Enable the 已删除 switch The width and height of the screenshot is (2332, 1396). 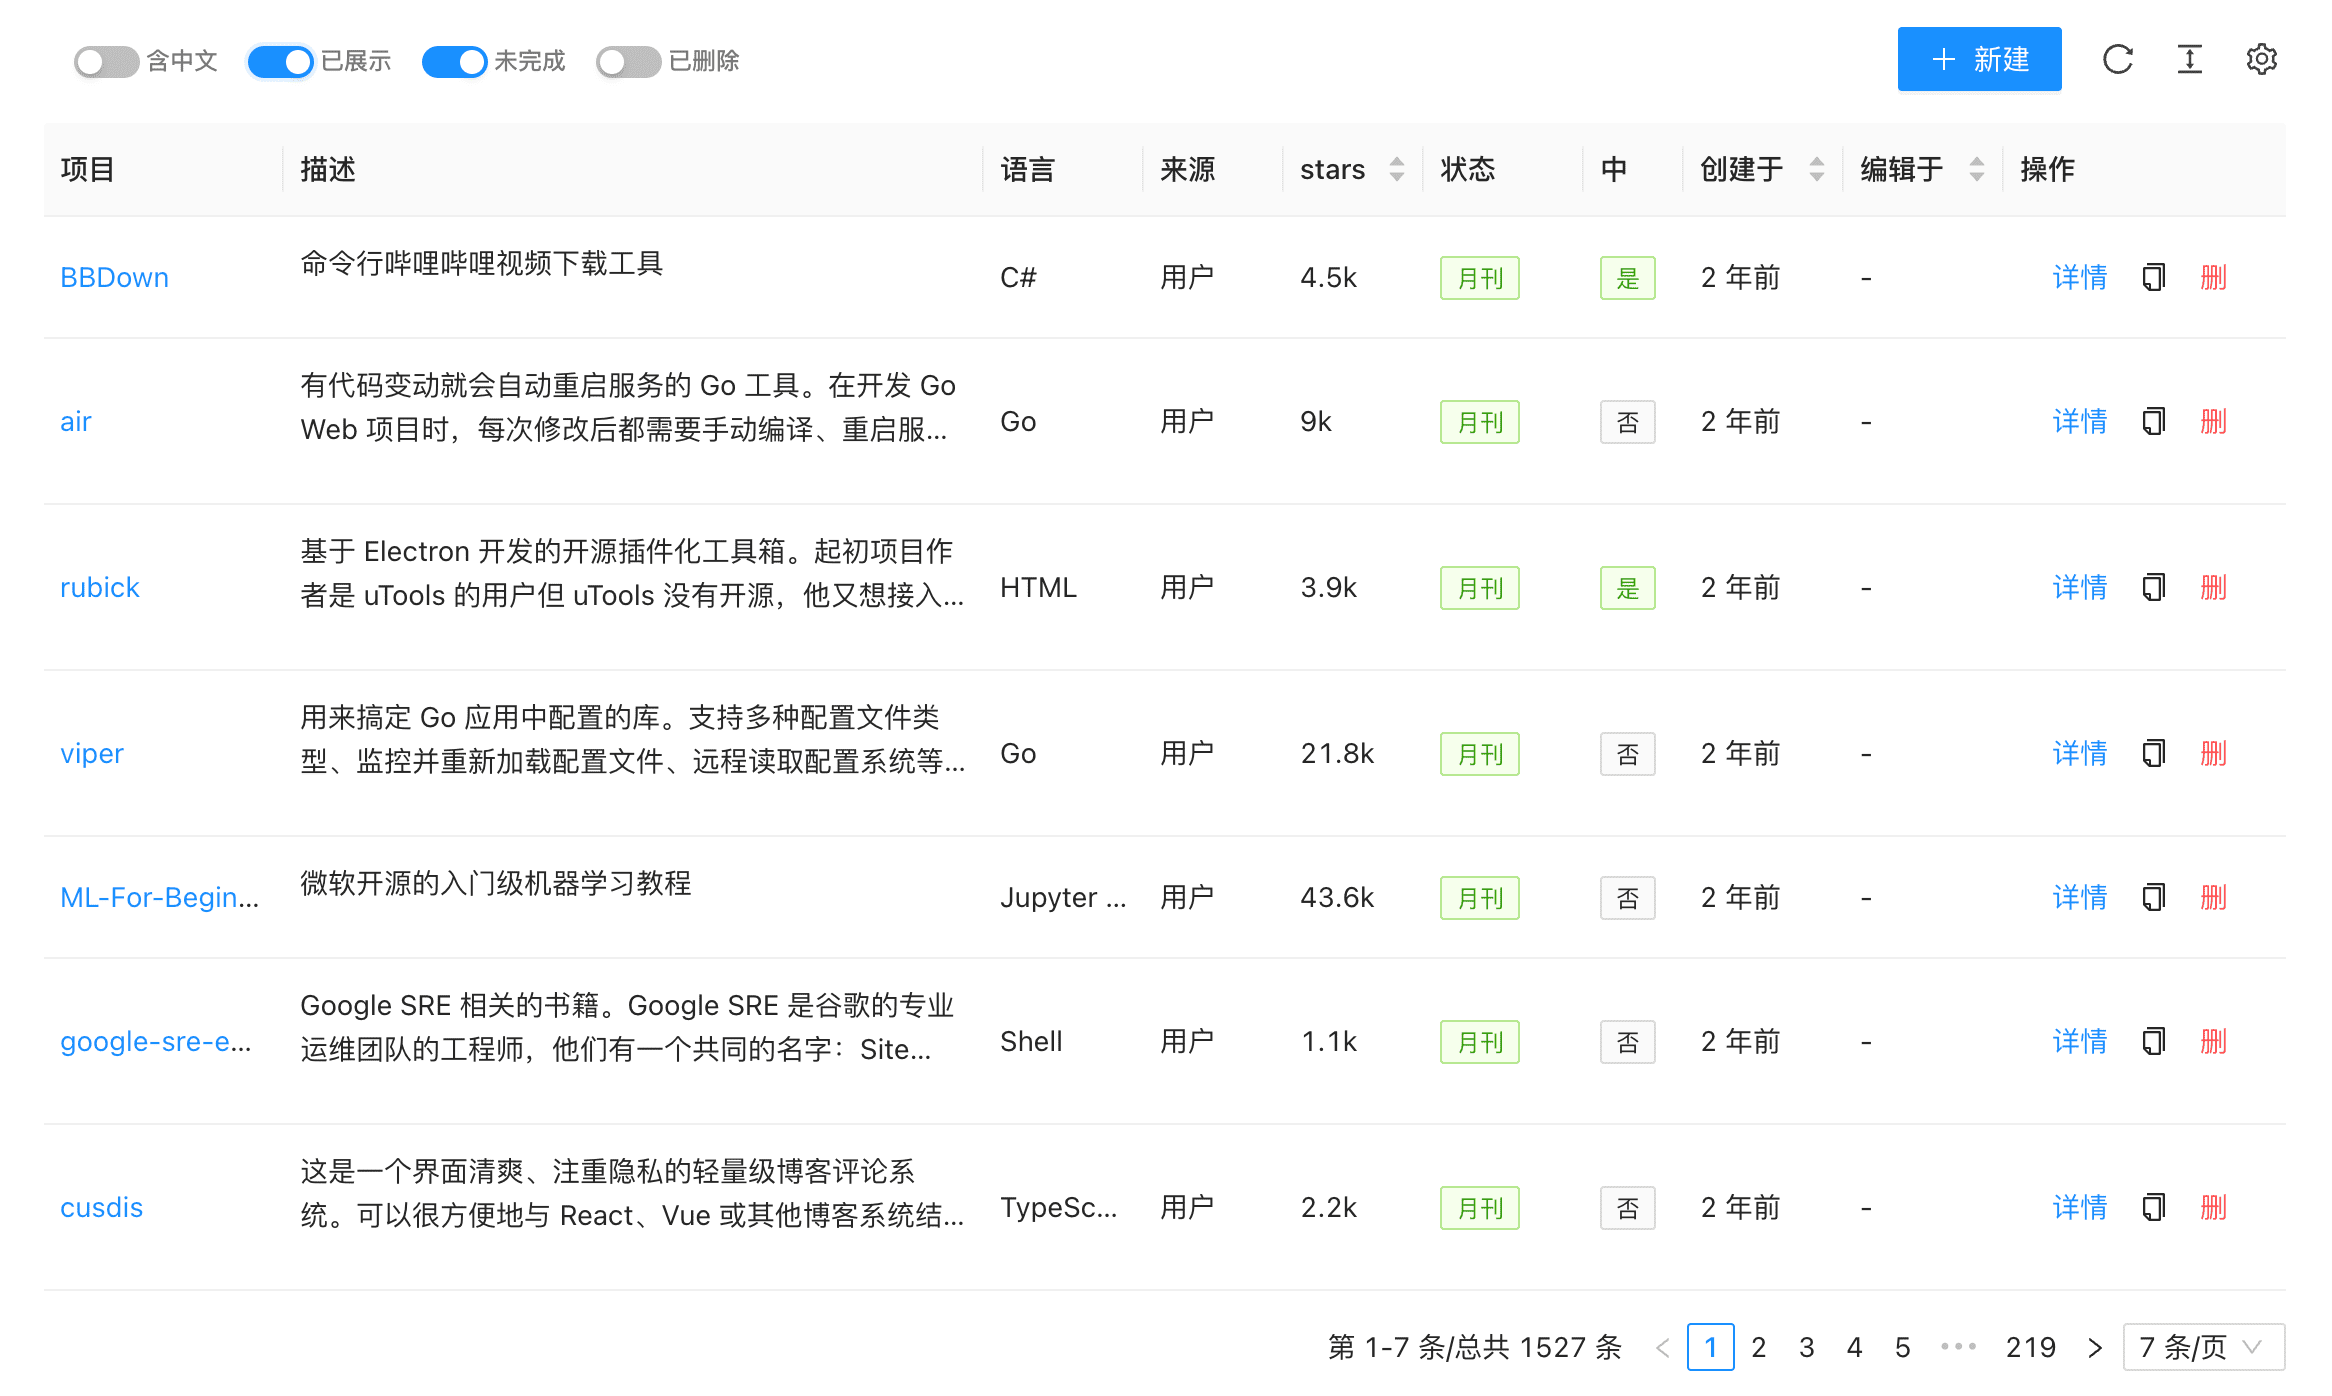click(628, 61)
